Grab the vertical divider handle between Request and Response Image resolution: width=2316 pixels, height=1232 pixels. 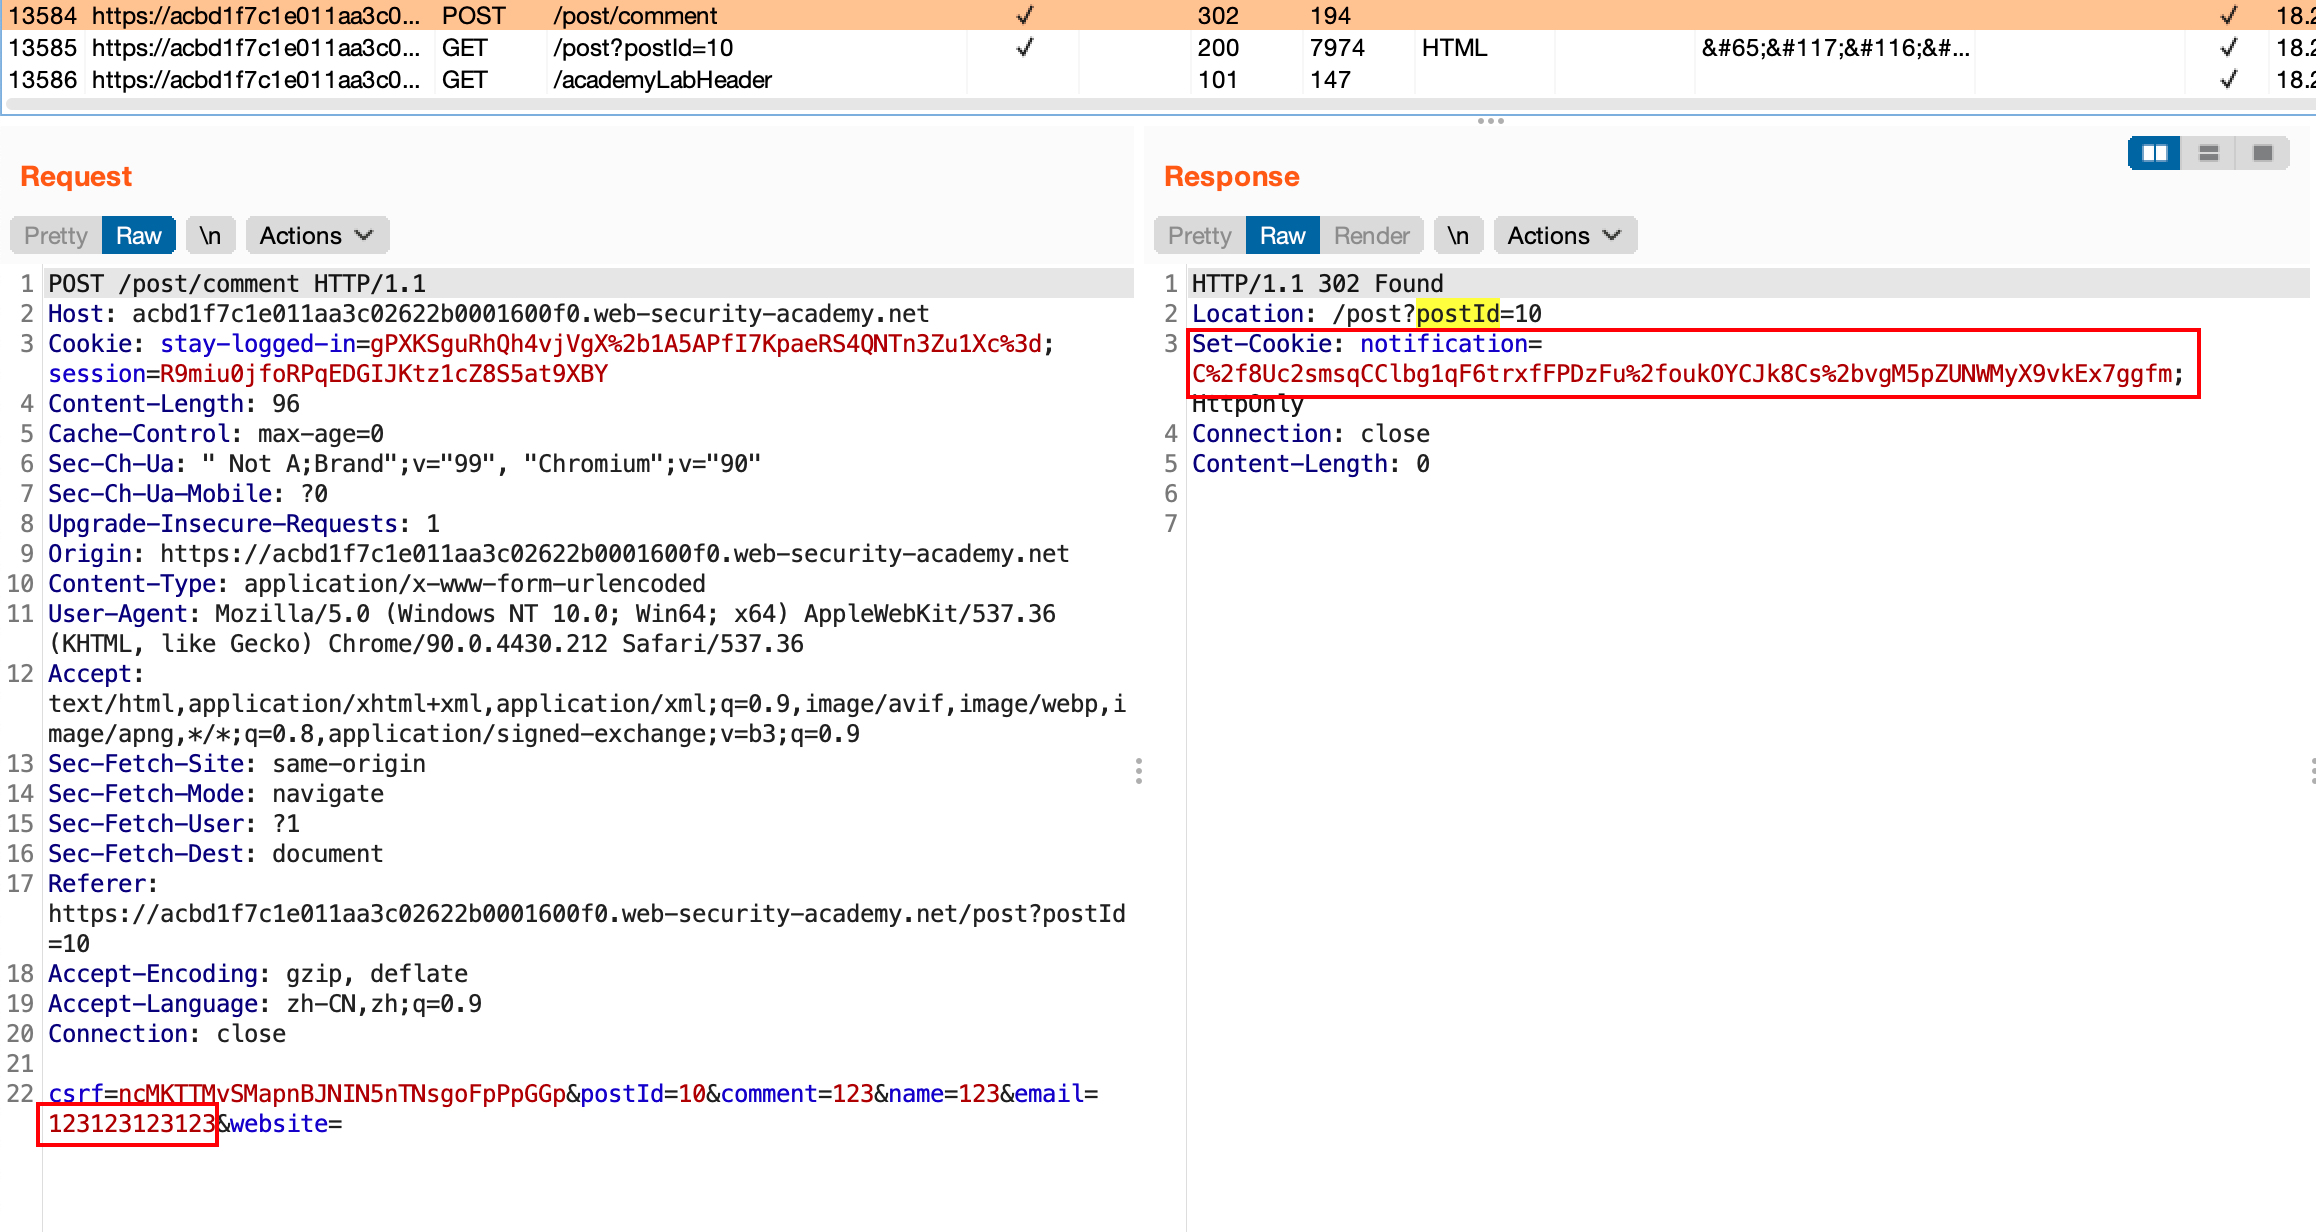1139,770
